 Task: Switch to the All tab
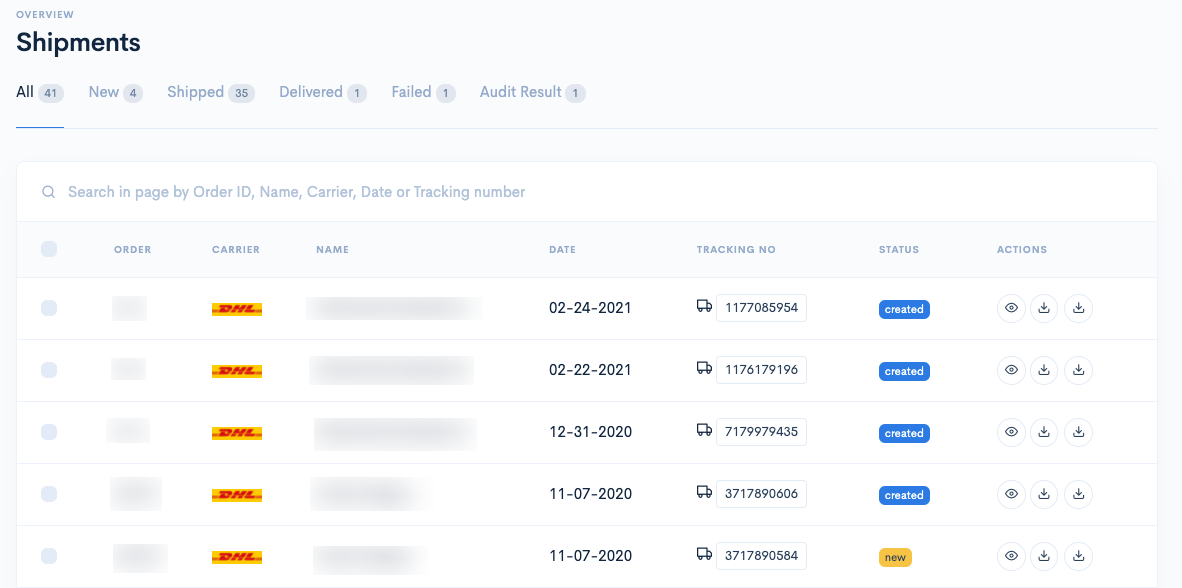(40, 93)
